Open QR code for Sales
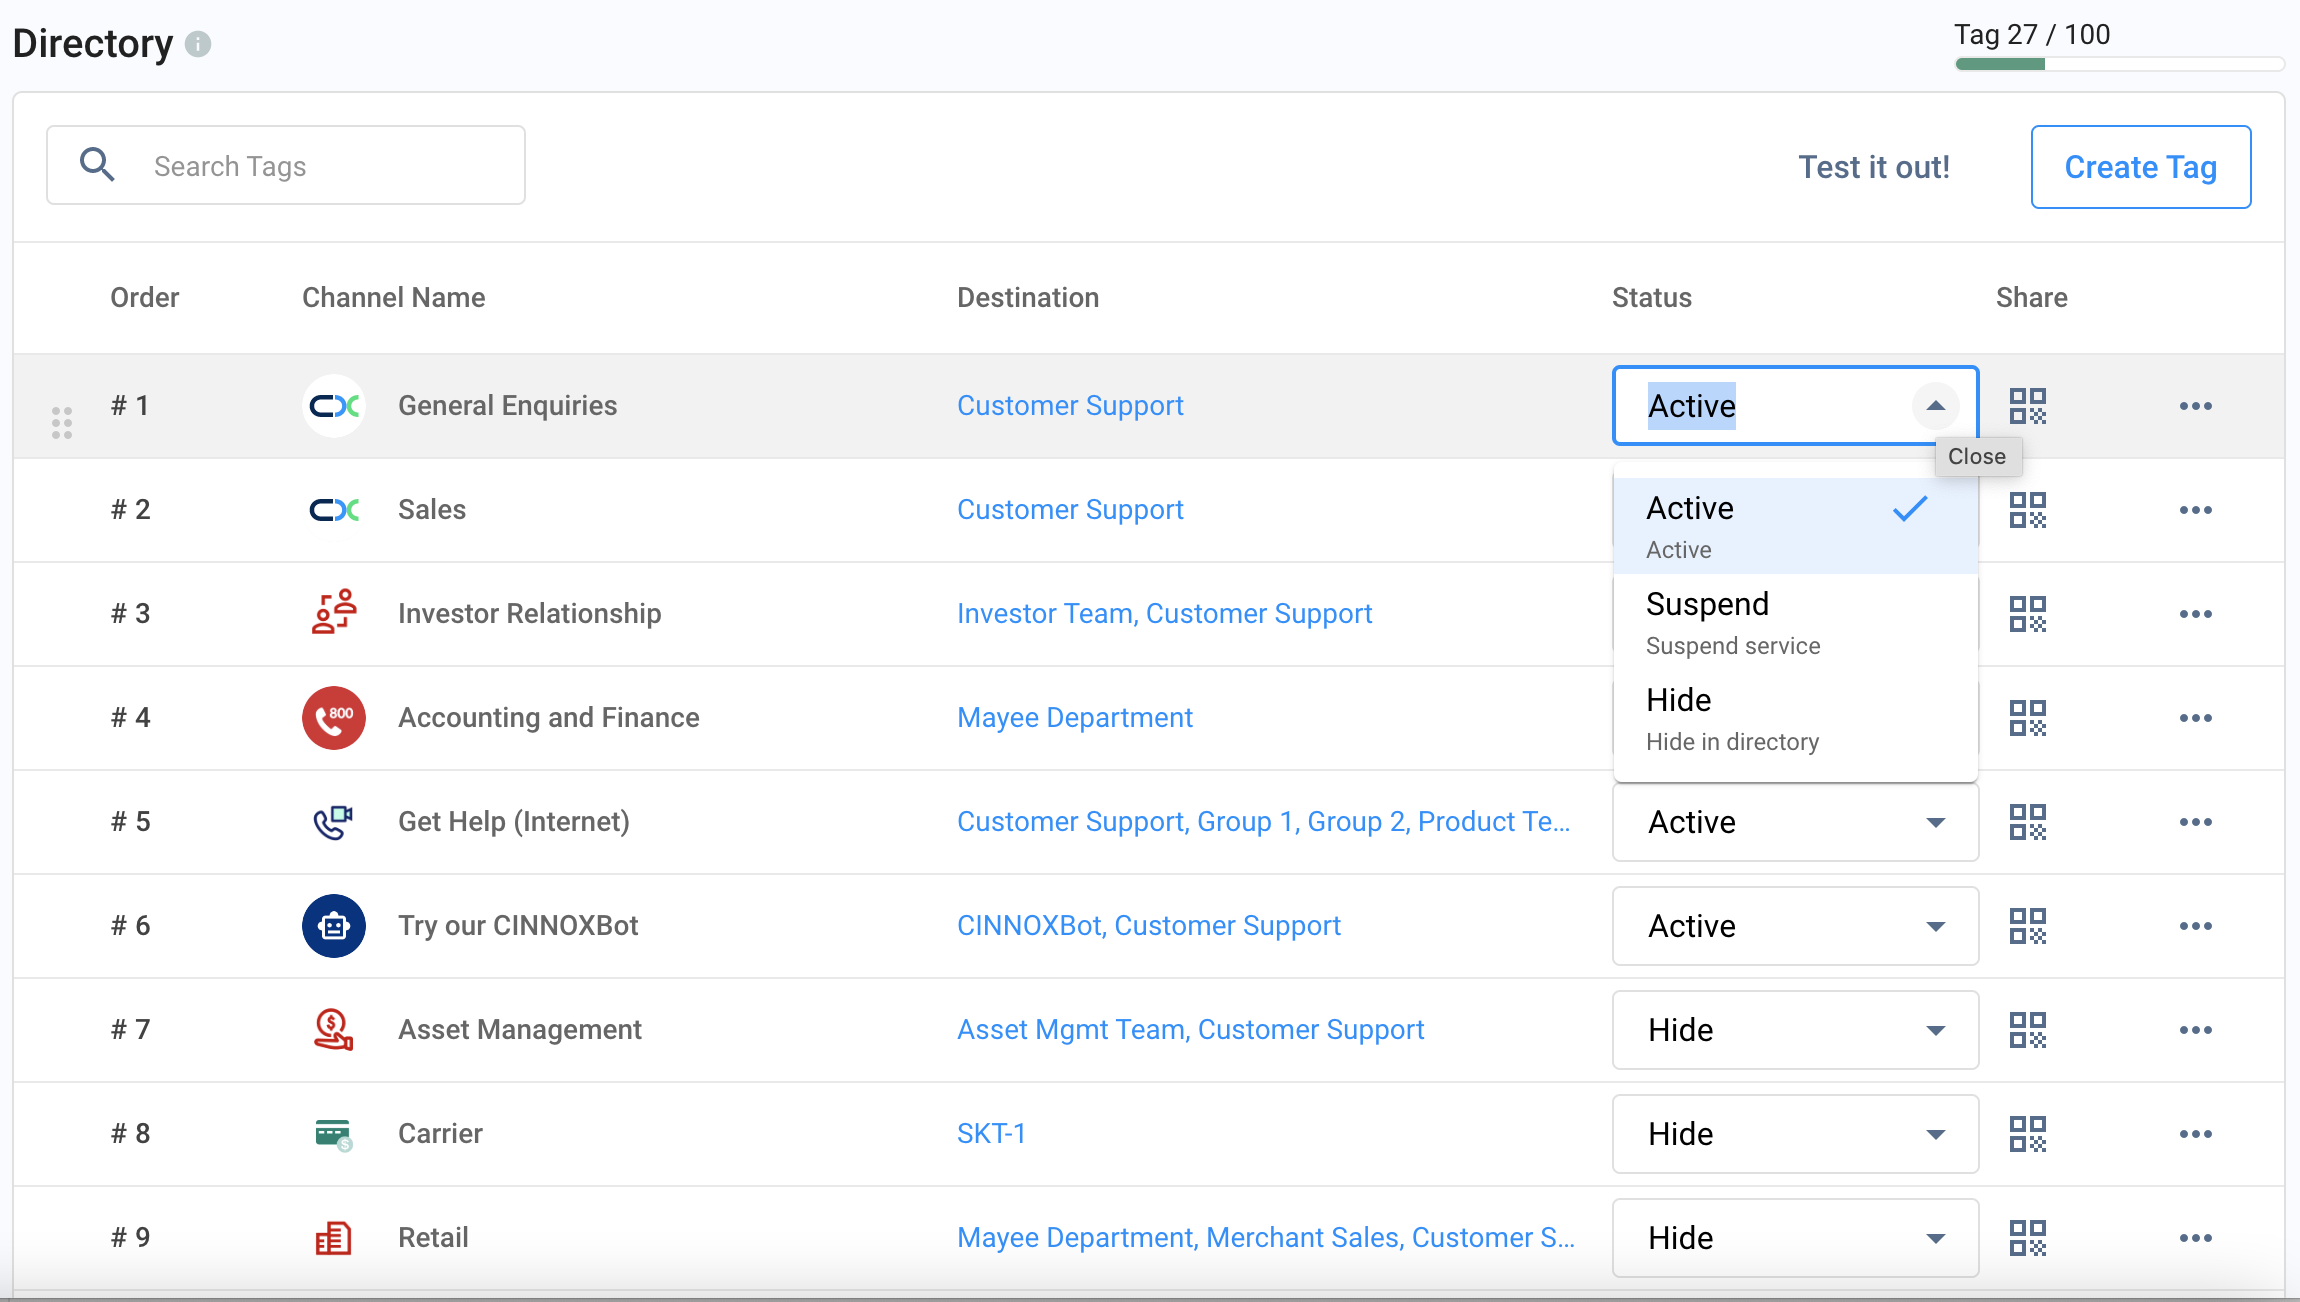 (2028, 510)
